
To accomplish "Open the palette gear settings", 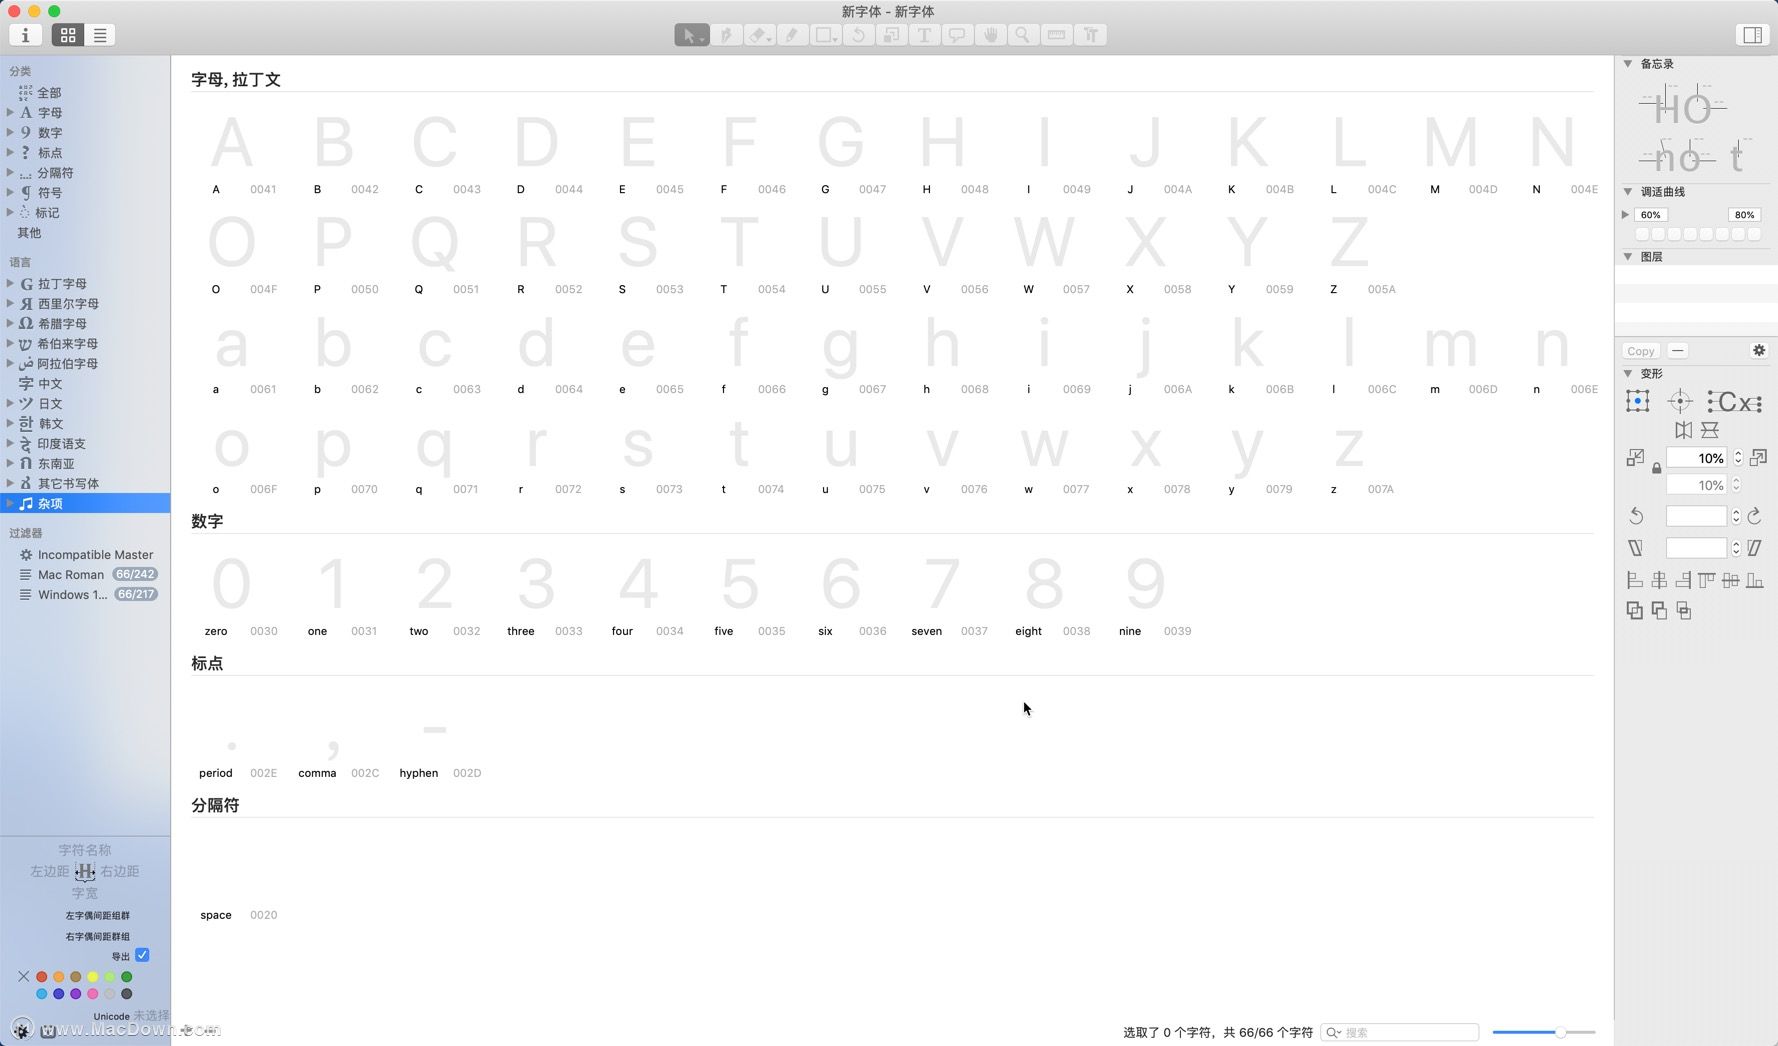I will (x=1759, y=350).
